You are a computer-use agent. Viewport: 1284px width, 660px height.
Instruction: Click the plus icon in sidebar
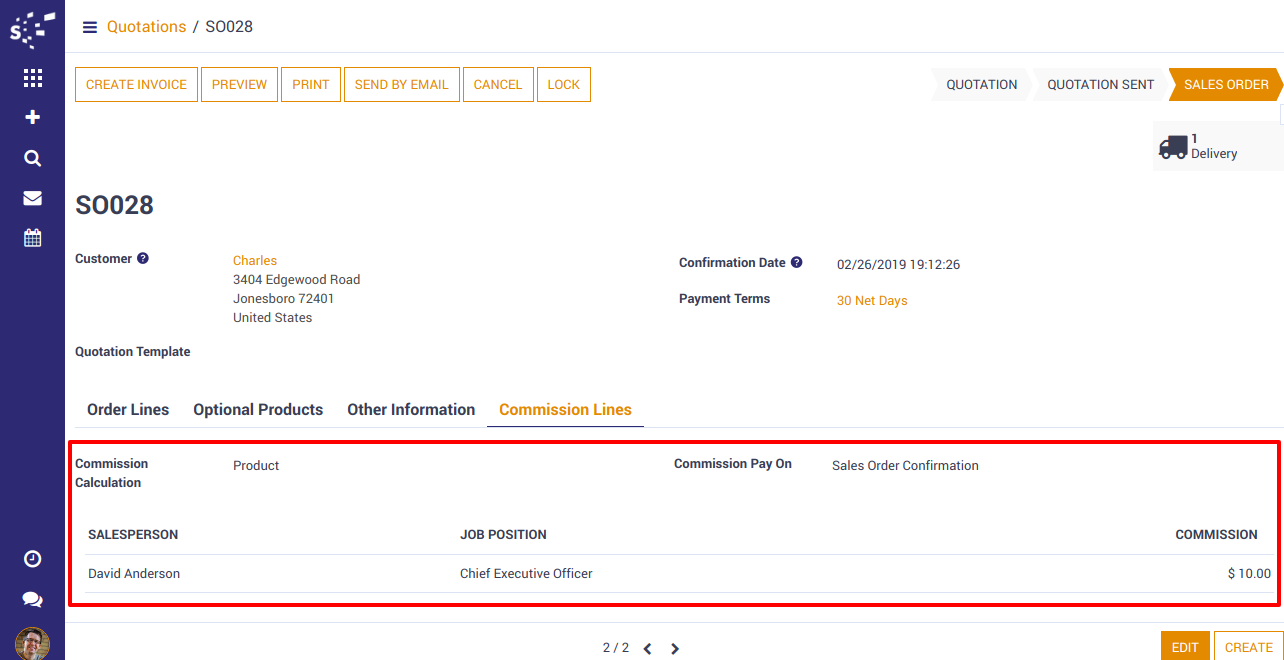[x=32, y=117]
